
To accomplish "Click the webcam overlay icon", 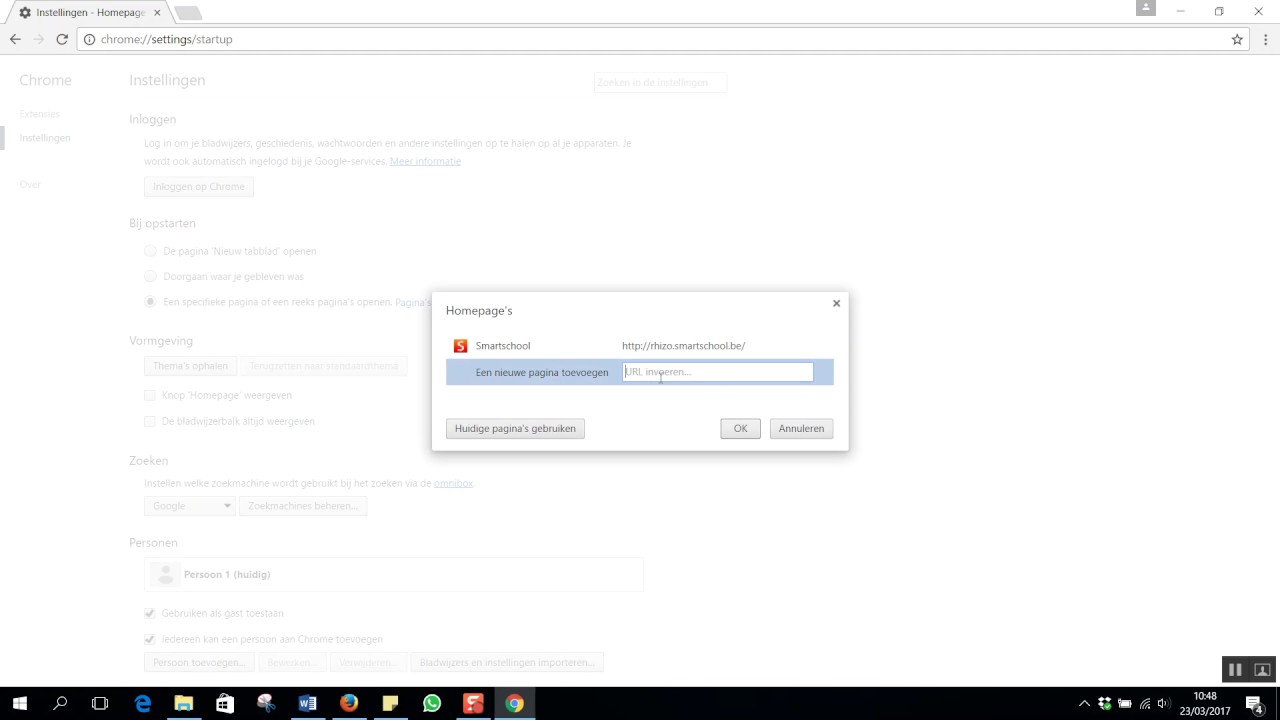I will coord(1262,670).
